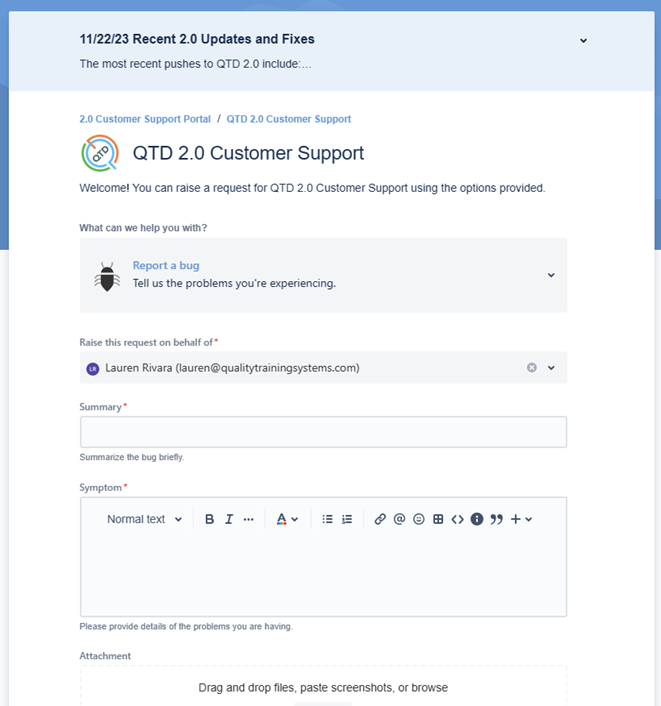This screenshot has width=661, height=706.
Task: Open the Normal text style dropdown
Action: click(144, 519)
